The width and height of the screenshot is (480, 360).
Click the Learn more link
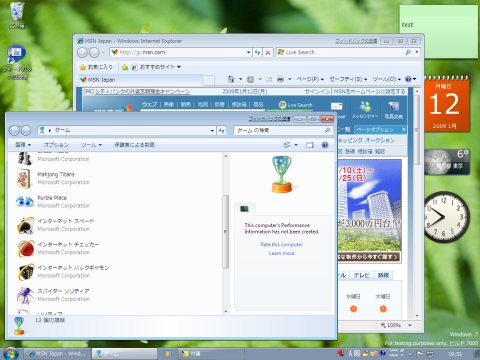point(281,253)
